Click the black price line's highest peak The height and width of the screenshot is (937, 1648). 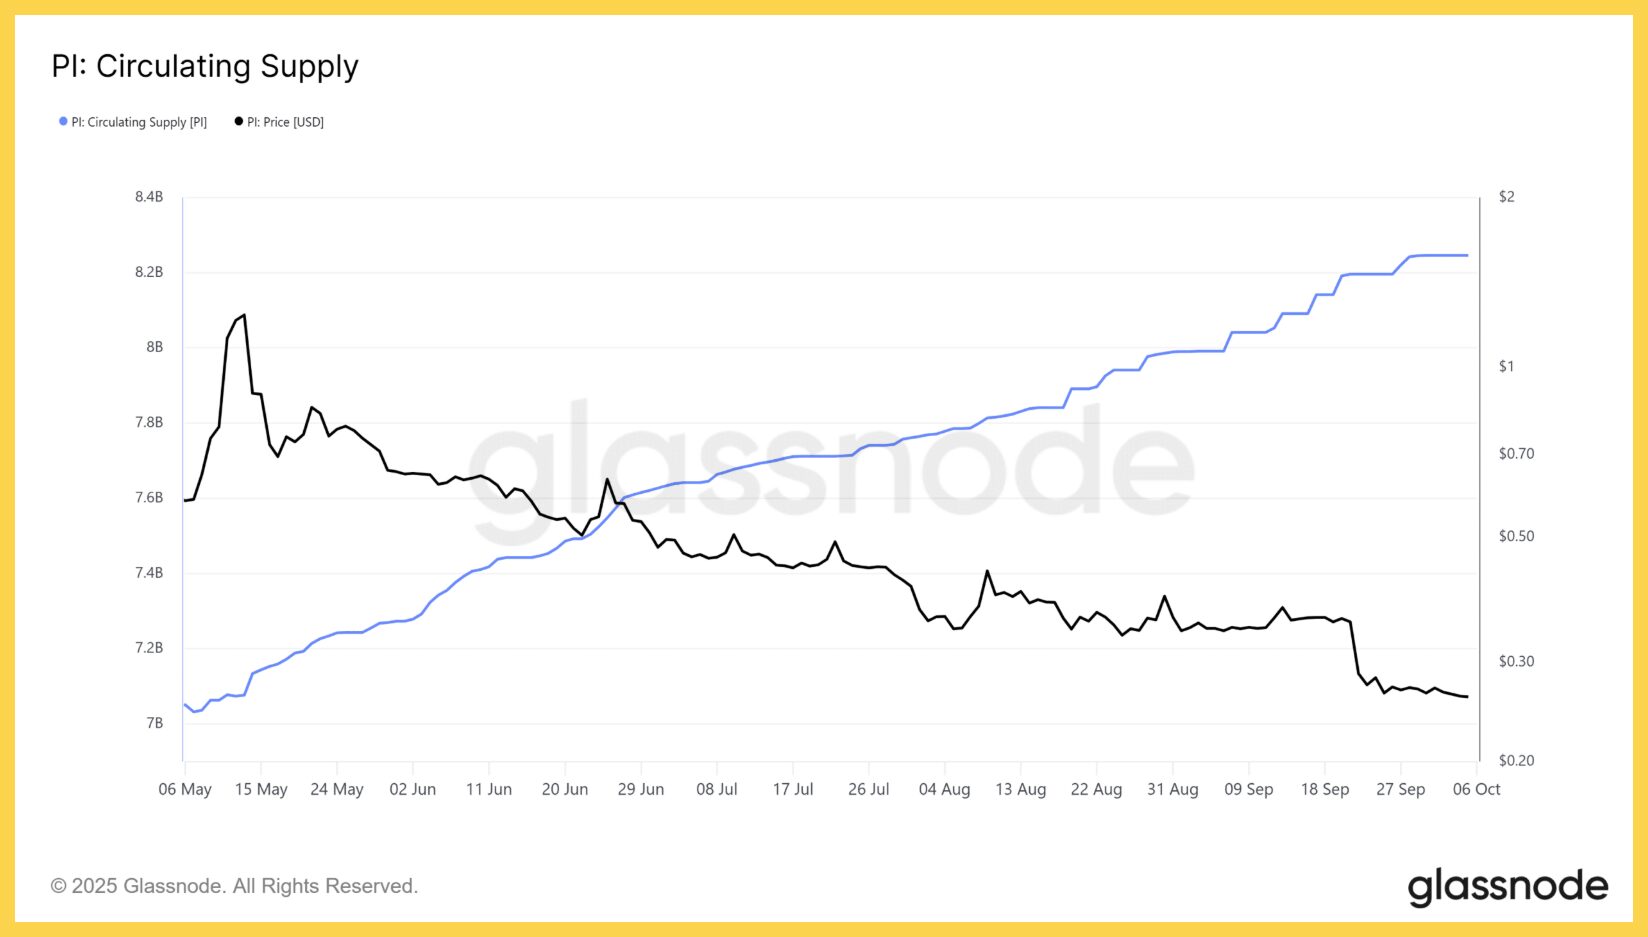tap(244, 316)
